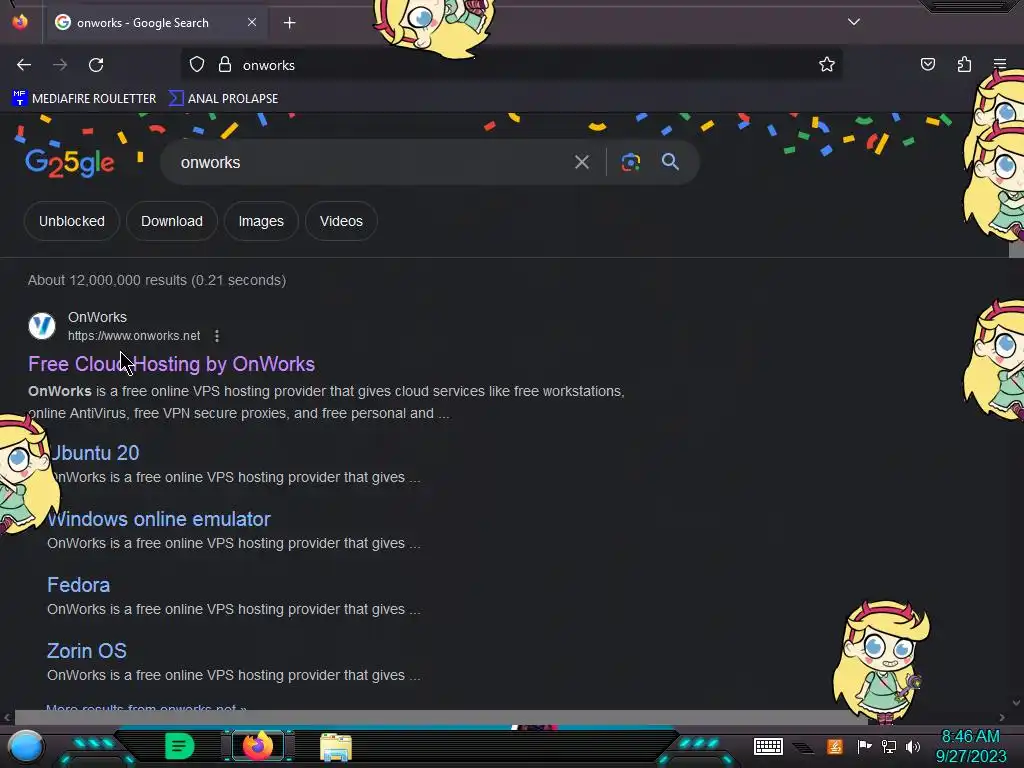Show site security padlock info
This screenshot has width=1024, height=768.
(225, 65)
